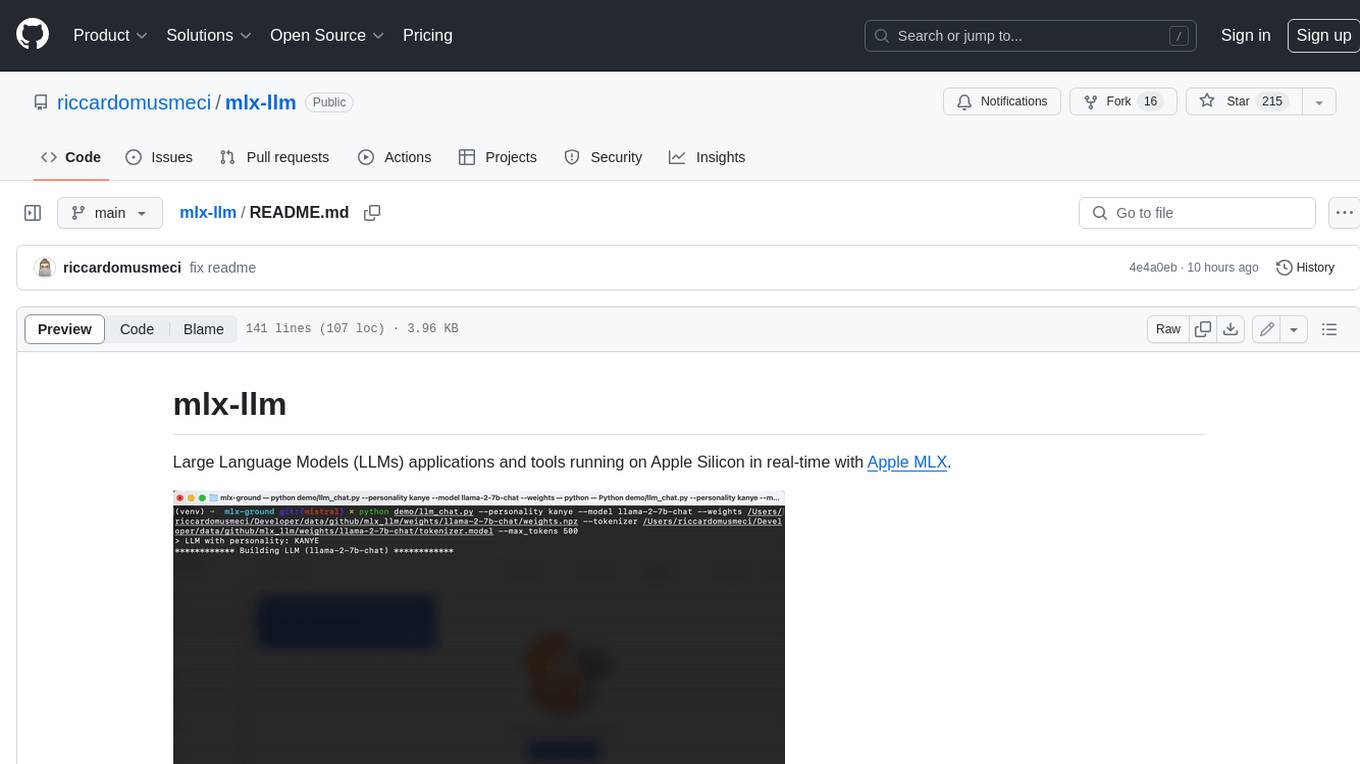Click the 215 star count
Image resolution: width=1360 pixels, height=764 pixels.
click(1272, 101)
